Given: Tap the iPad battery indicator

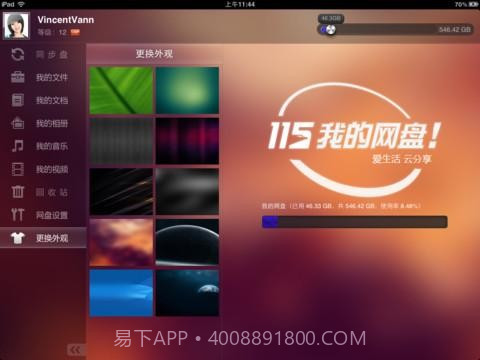Looking at the screenshot, I should pyautogui.click(x=474, y=4).
